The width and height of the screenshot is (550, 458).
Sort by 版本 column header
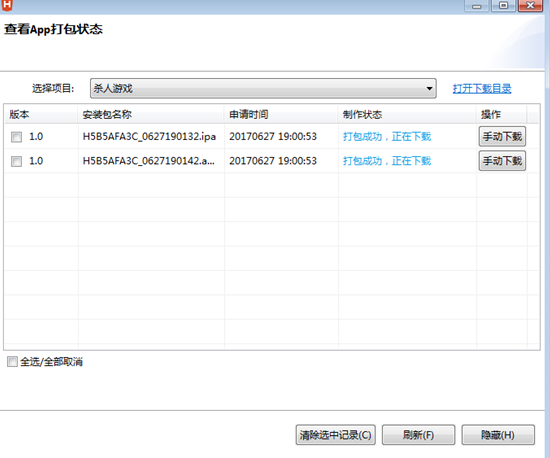click(41, 114)
